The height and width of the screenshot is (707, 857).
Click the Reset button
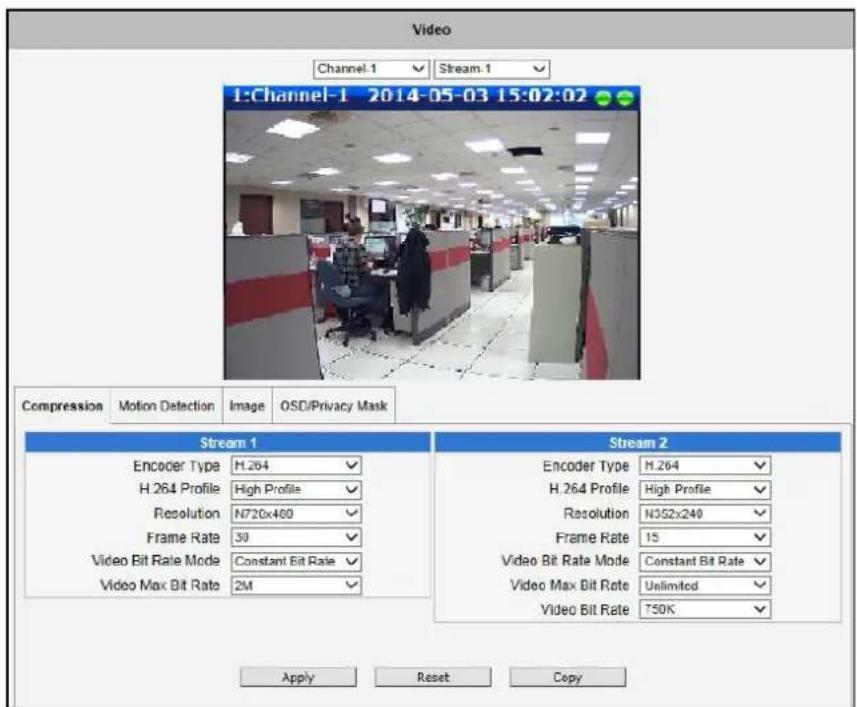pos(433,677)
